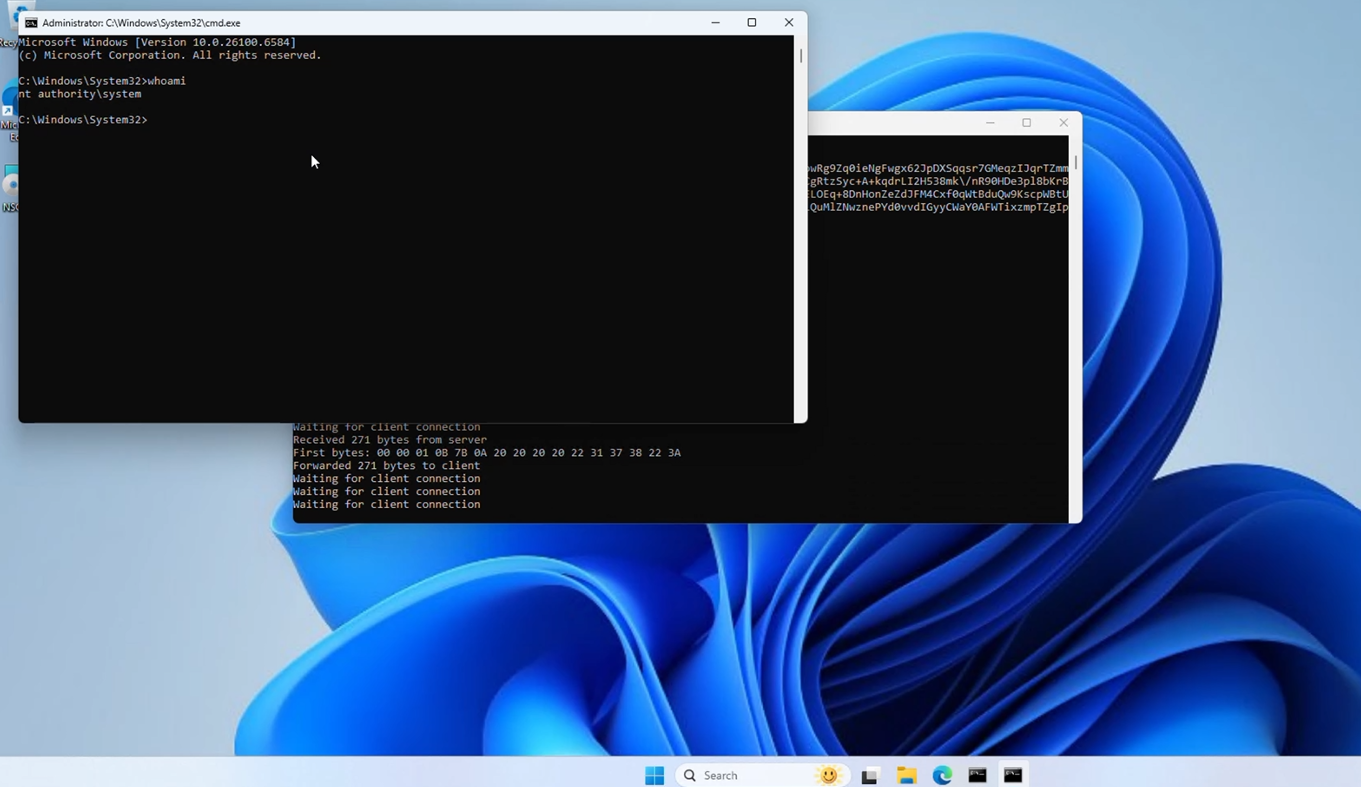Viewport: 1361px width, 787px height.
Task: Click the base64 line starting 'LOEq+8DnHonZeZdJFM4'
Action: tap(939, 195)
